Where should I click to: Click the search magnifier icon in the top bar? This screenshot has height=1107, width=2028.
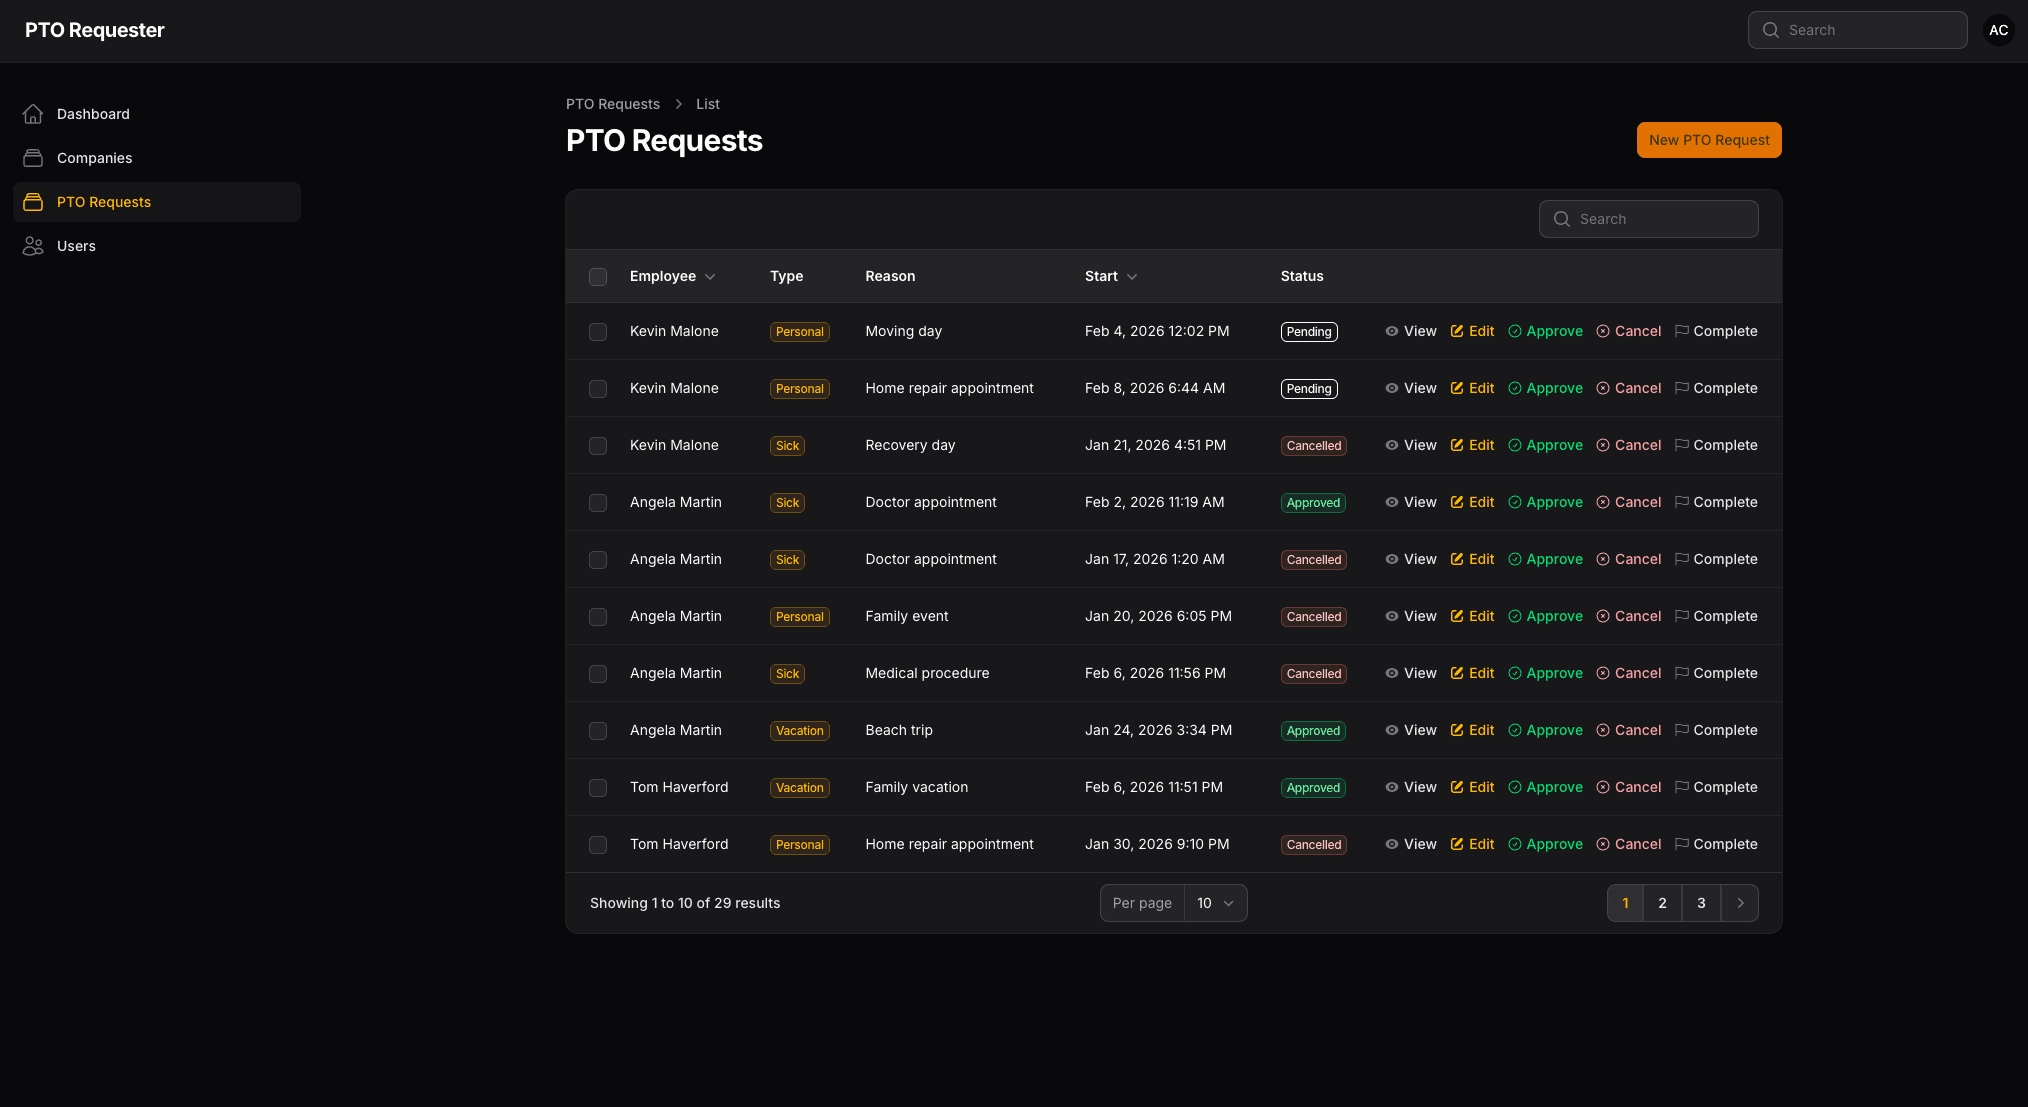point(1770,30)
